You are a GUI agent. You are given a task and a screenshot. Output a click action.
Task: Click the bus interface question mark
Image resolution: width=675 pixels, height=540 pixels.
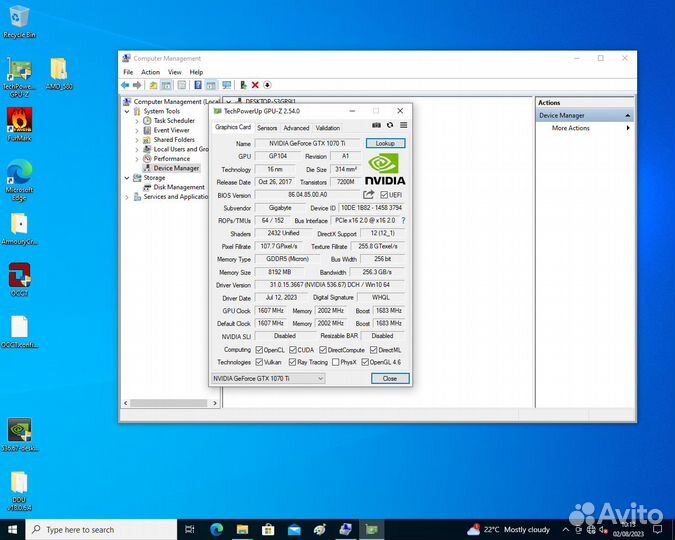point(403,220)
